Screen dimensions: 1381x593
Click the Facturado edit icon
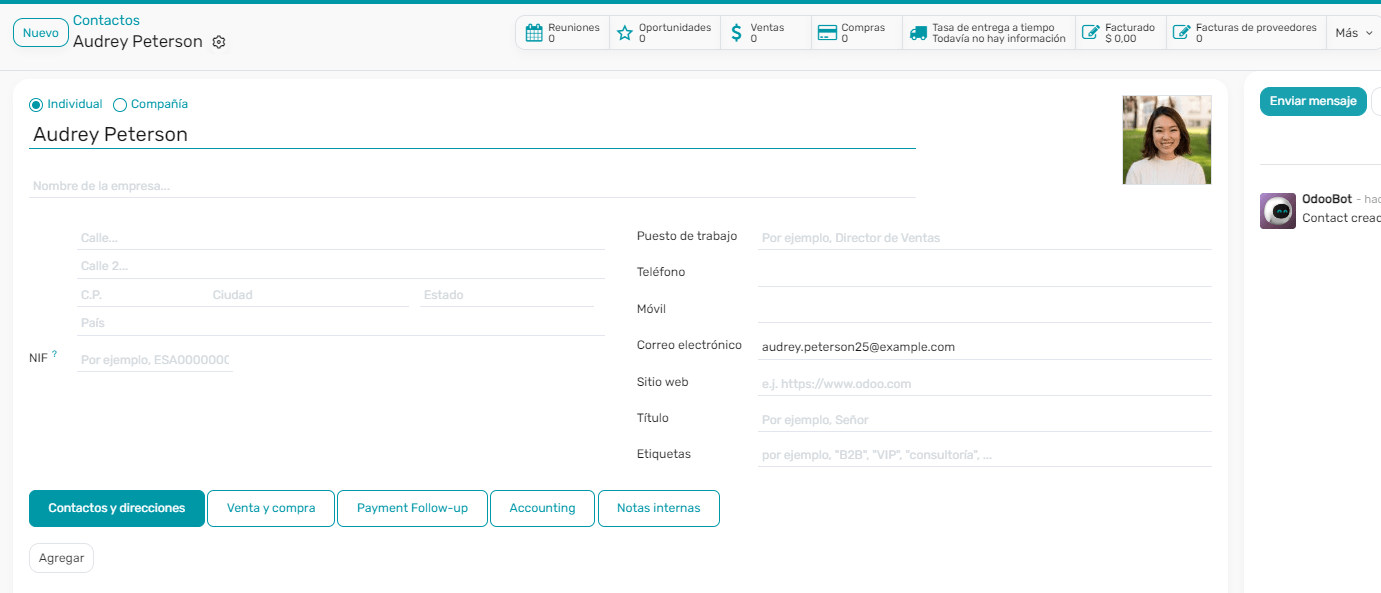[1091, 33]
